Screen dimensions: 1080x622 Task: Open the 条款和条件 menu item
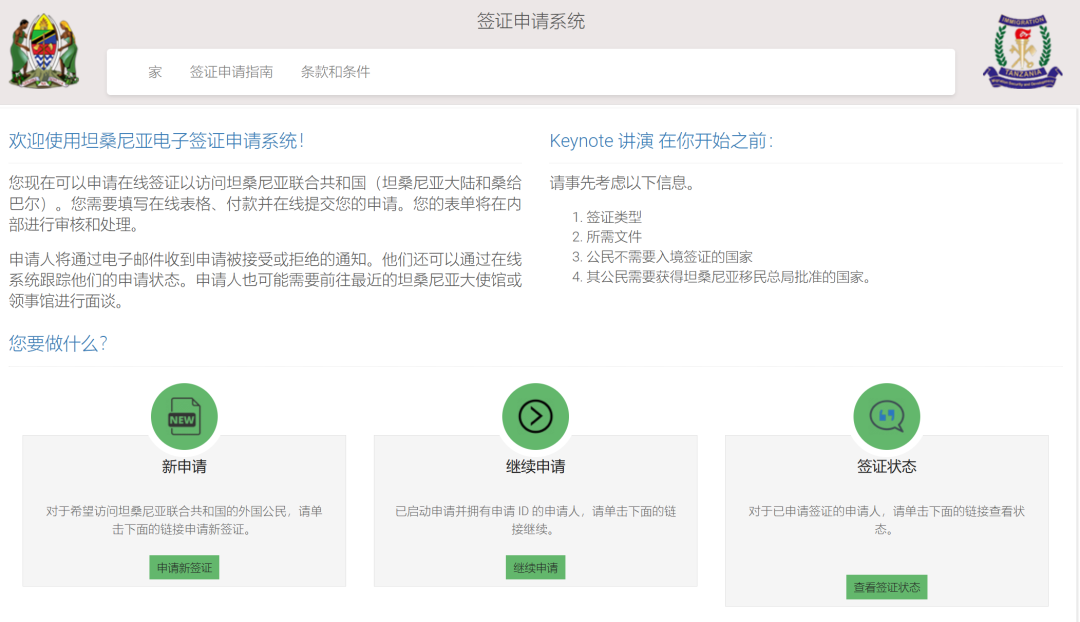[335, 72]
